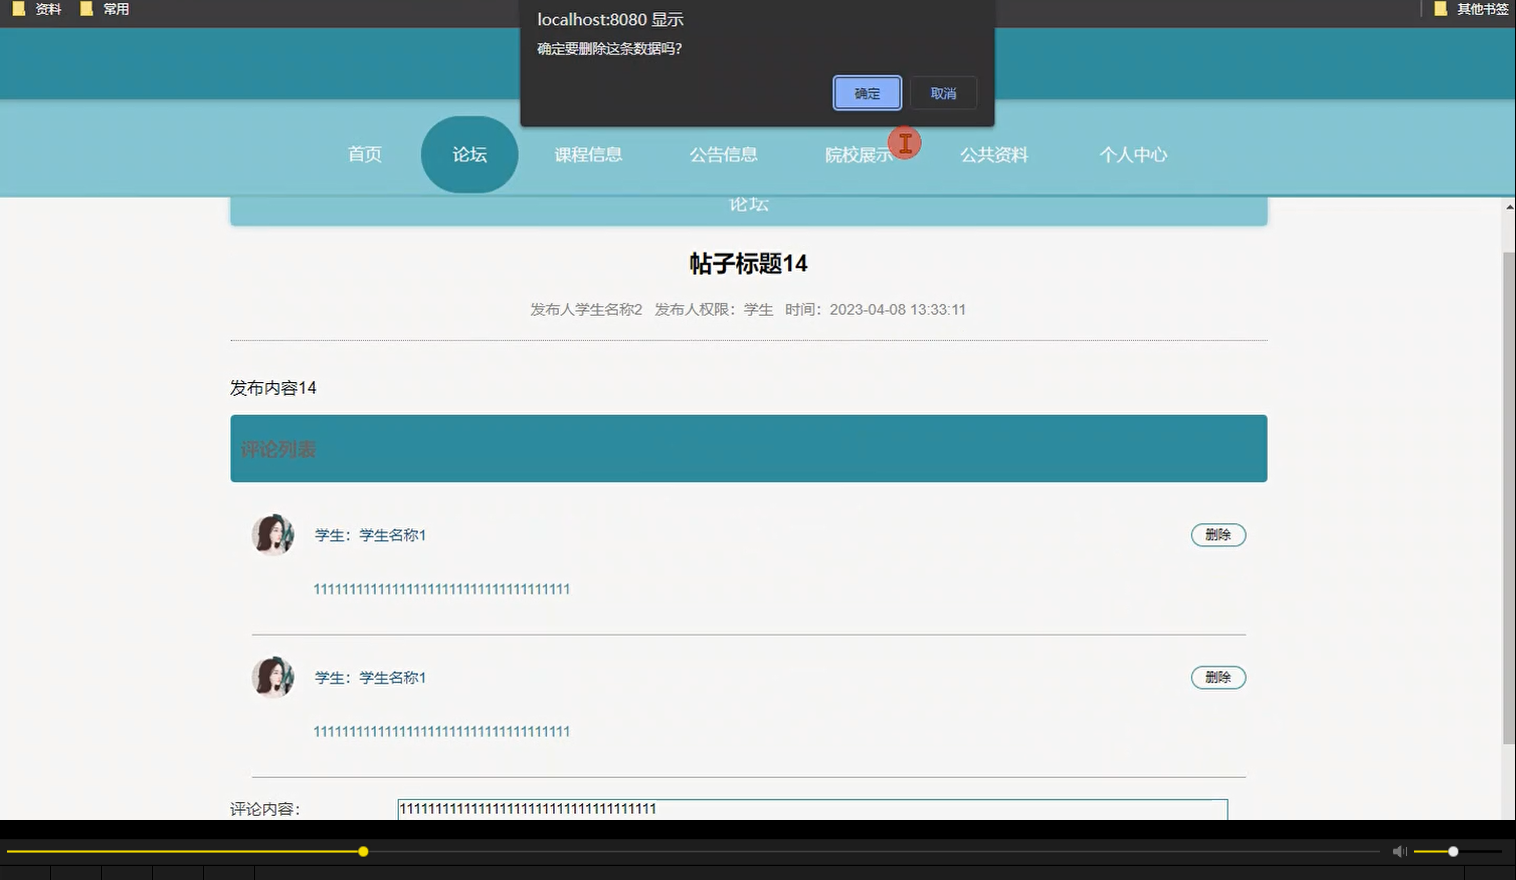This screenshot has width=1516, height=880.
Task: Confirm deletion with the 确定 button
Action: tap(866, 92)
